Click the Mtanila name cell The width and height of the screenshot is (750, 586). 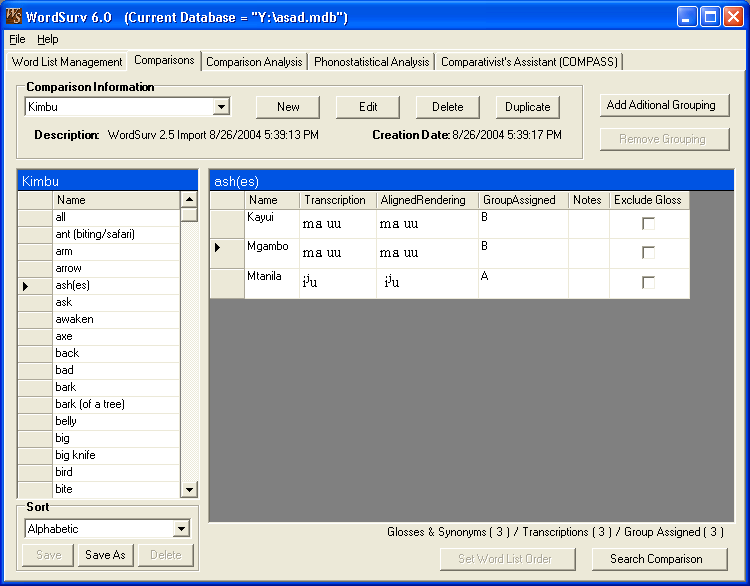point(272,283)
